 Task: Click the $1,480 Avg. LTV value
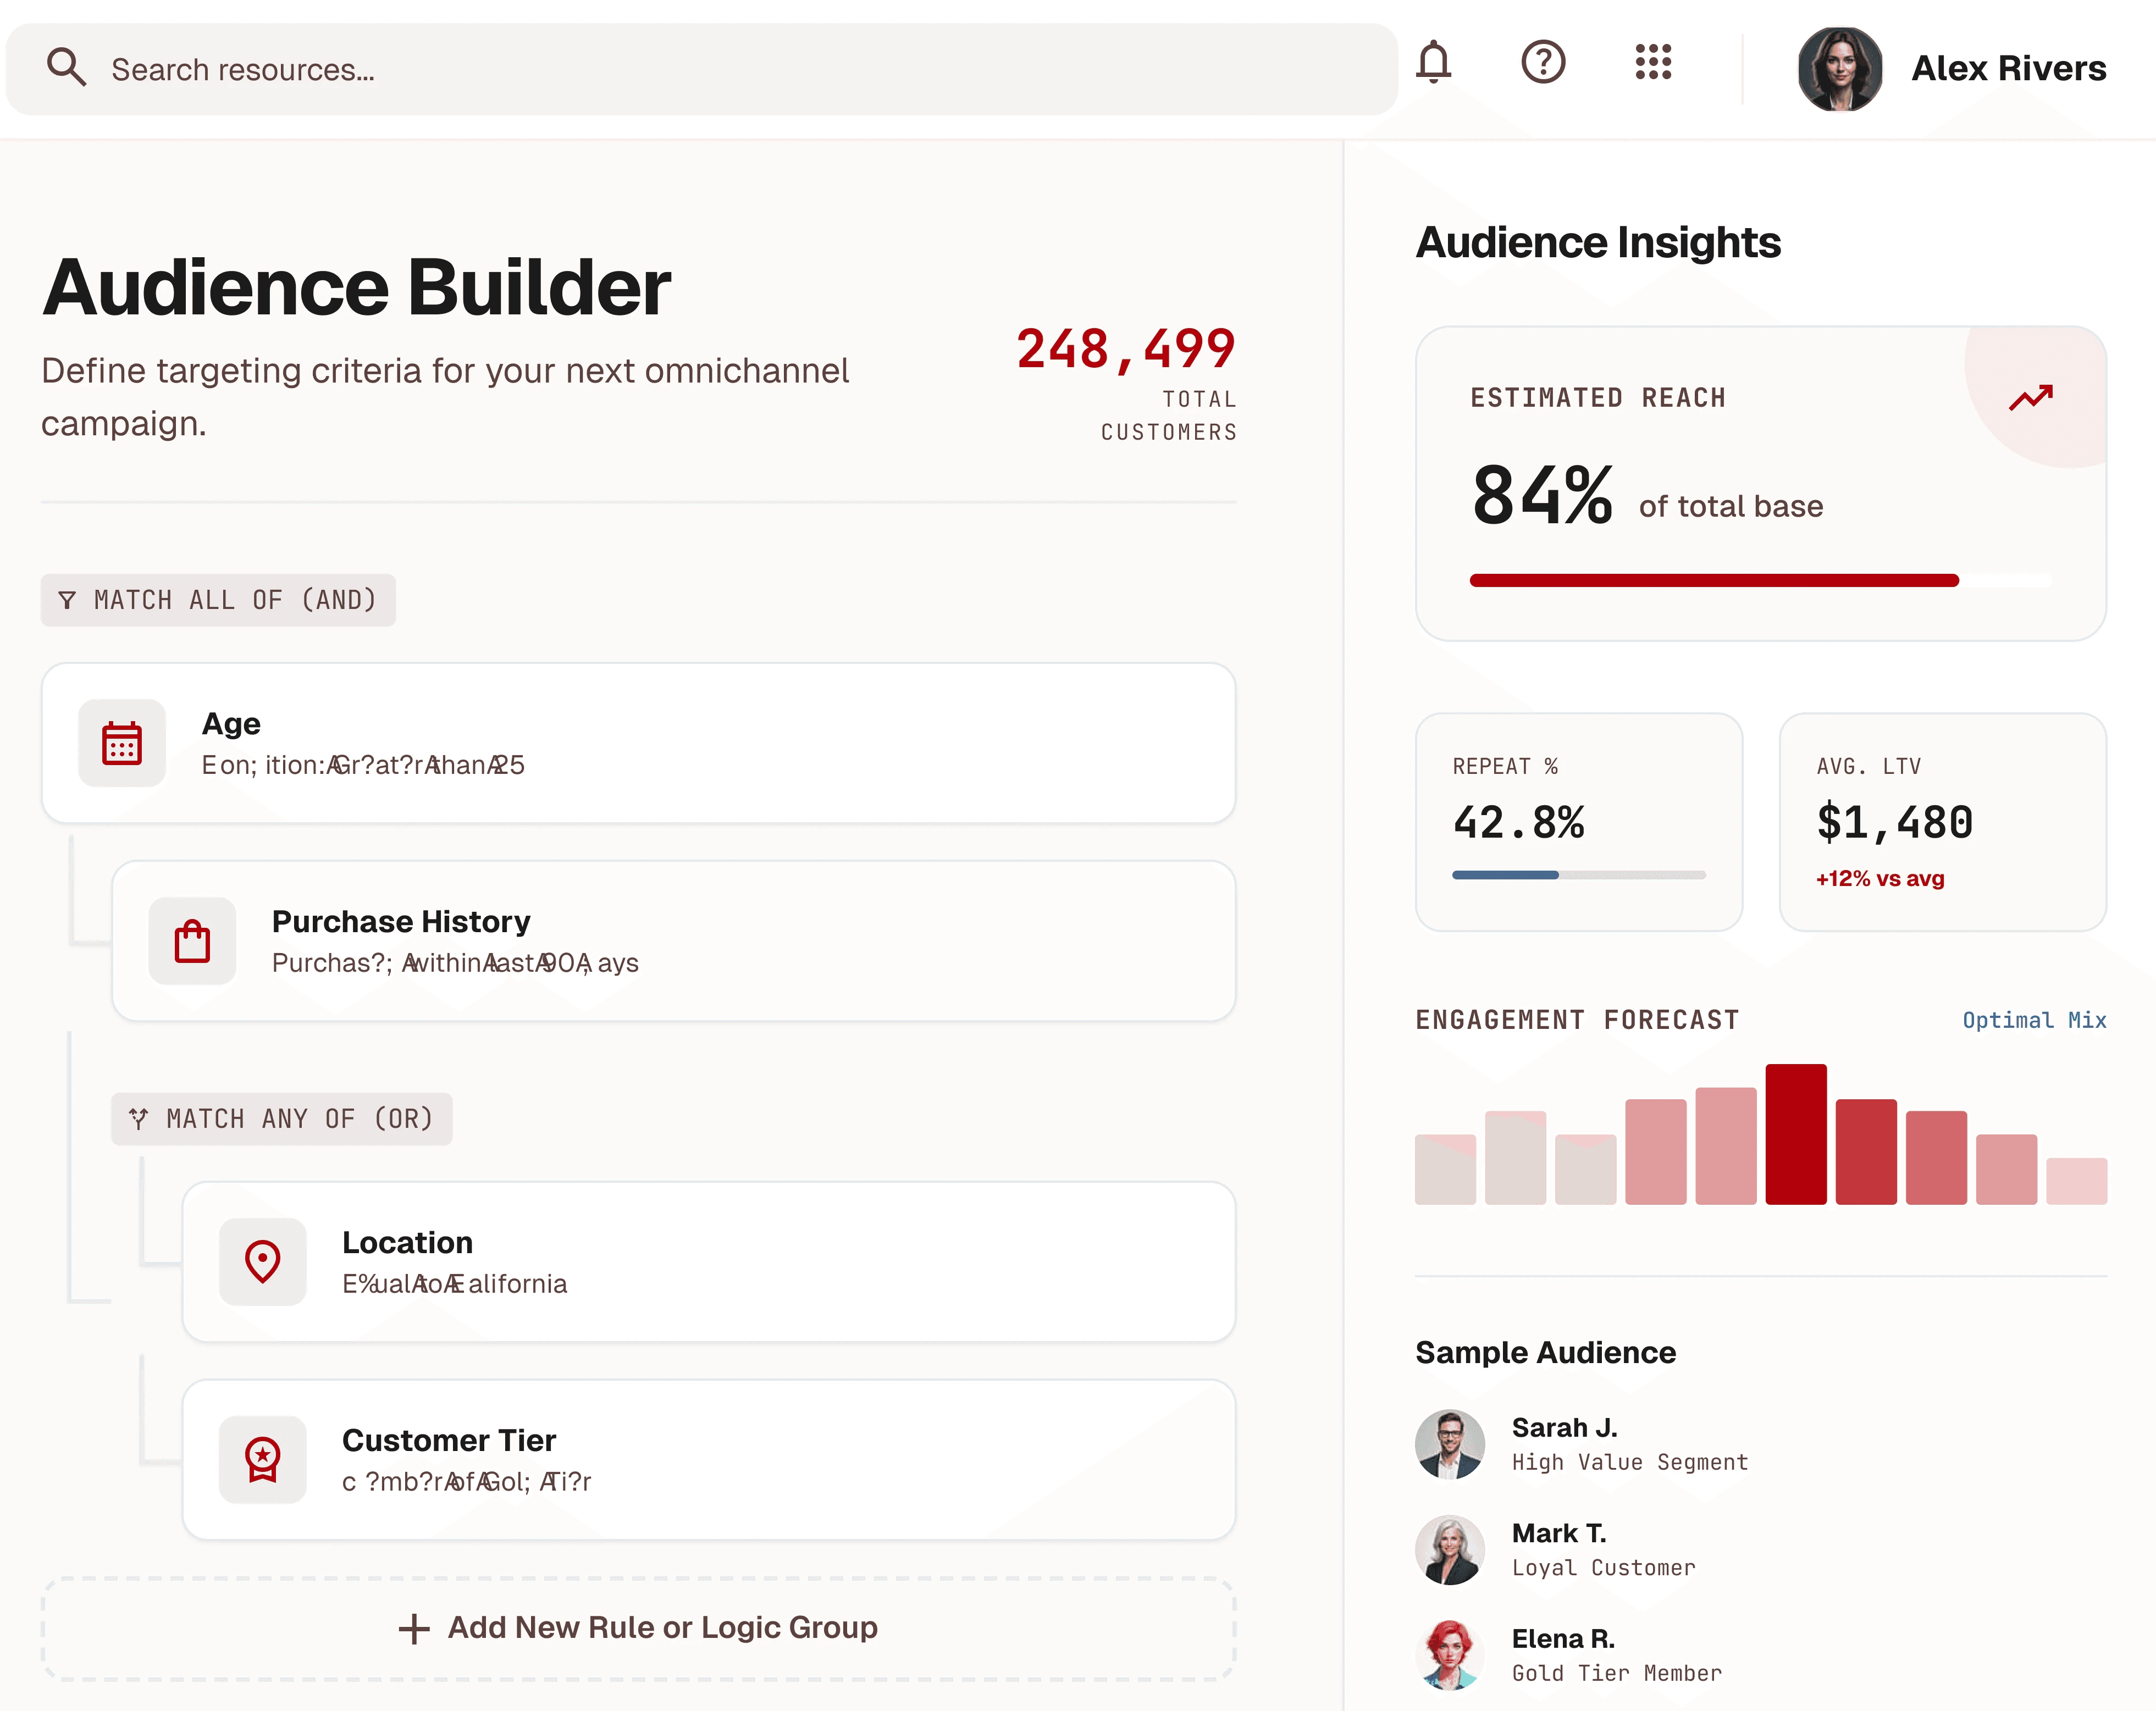pos(1894,823)
